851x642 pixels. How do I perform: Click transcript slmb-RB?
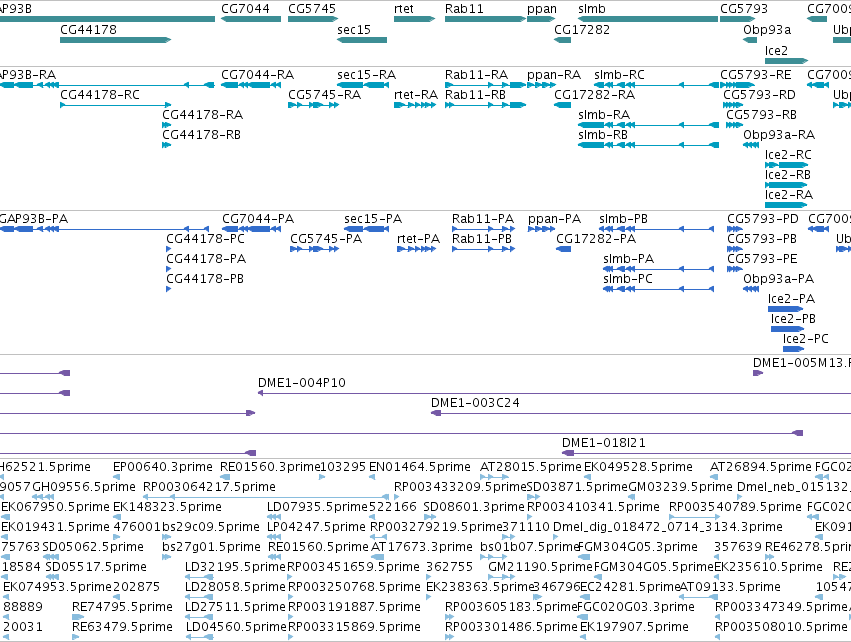[x=603, y=135]
